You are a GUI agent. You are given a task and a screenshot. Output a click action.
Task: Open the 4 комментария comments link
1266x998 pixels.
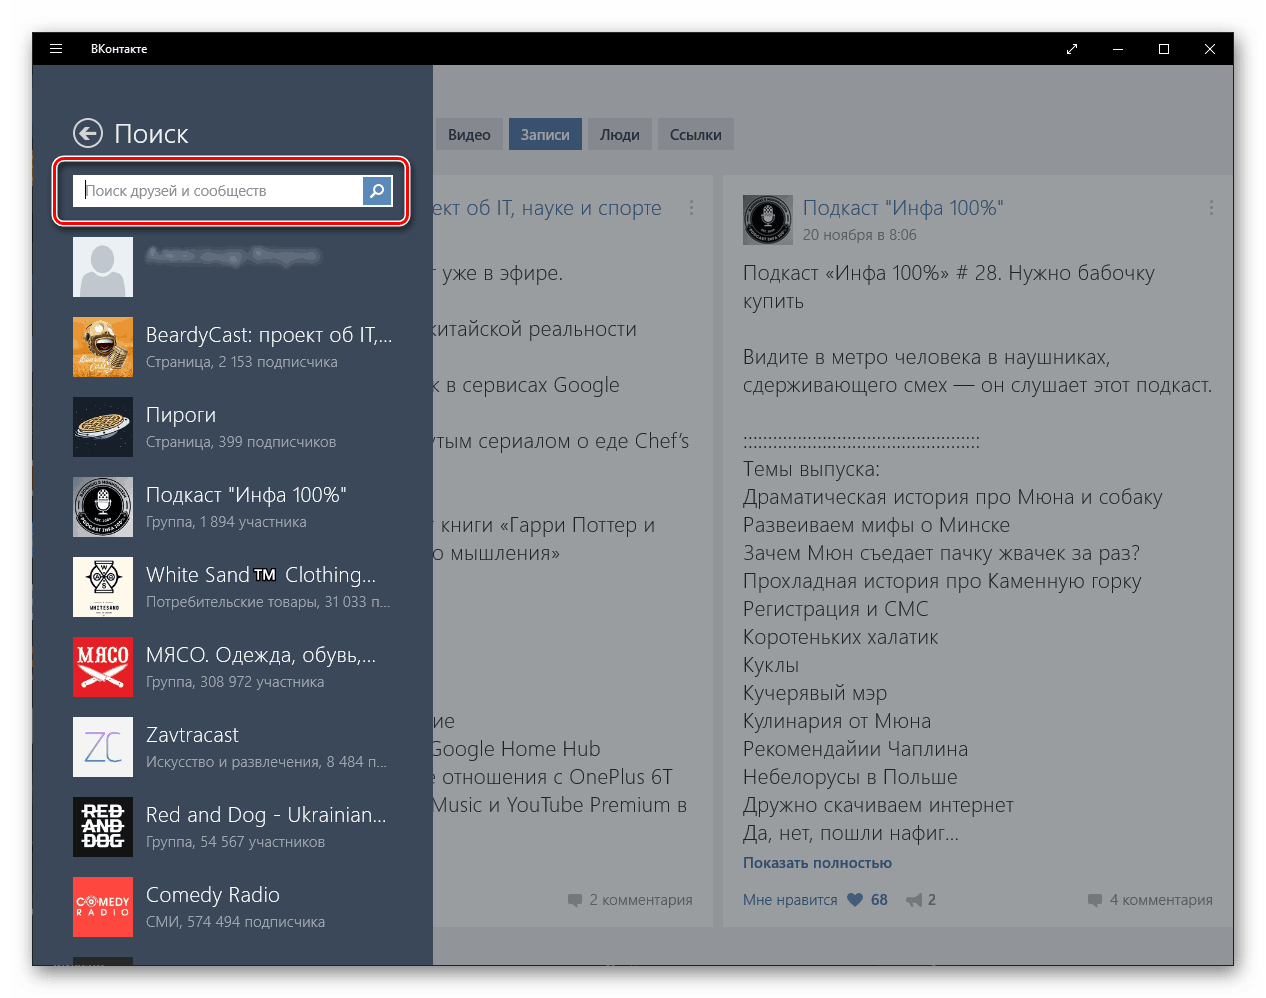[x=1160, y=900]
